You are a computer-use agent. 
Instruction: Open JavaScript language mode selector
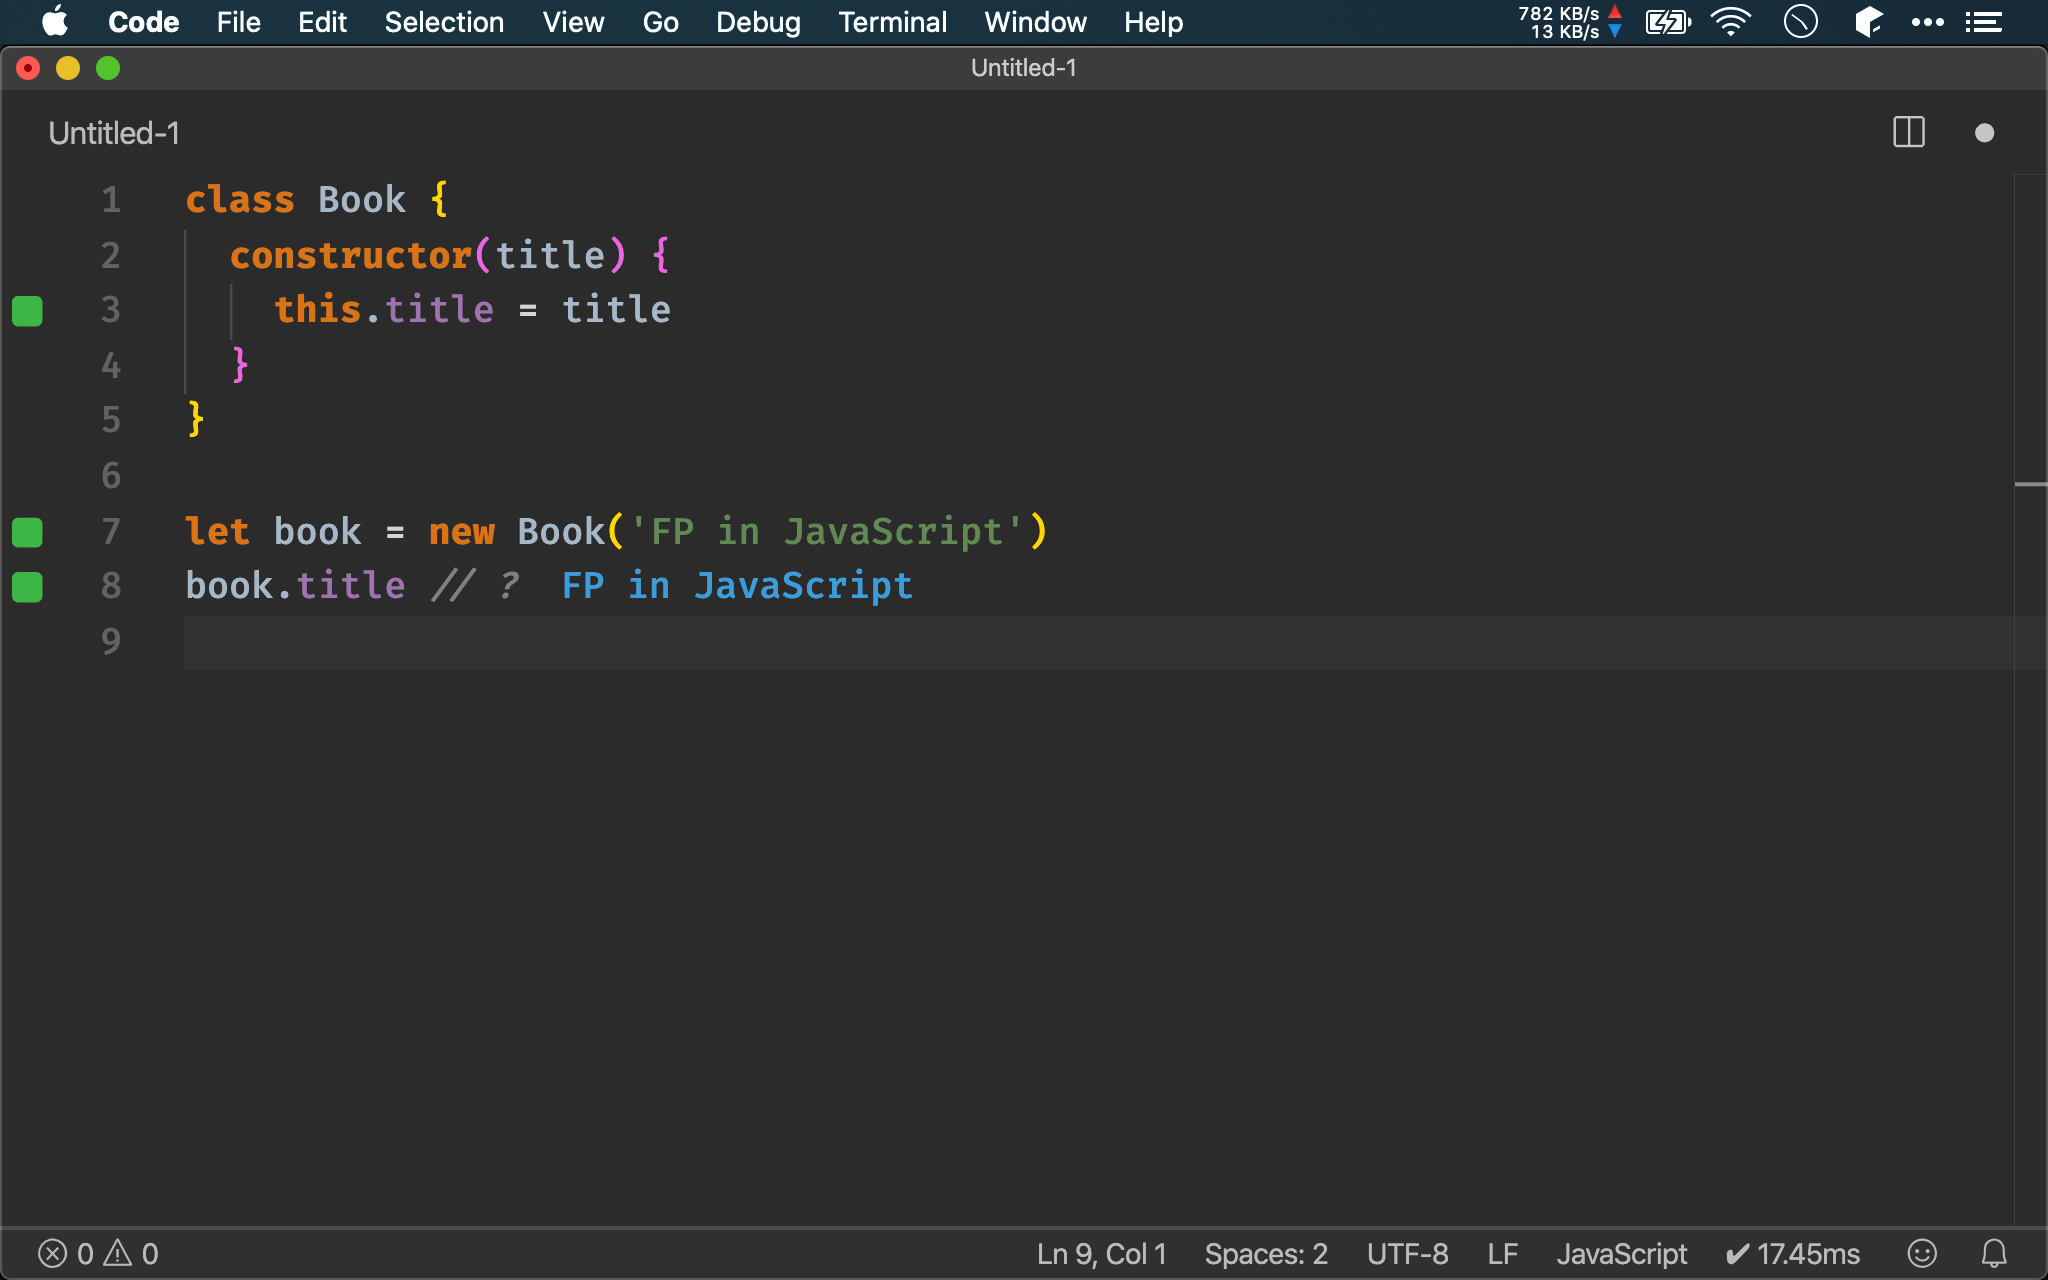tap(1621, 1253)
